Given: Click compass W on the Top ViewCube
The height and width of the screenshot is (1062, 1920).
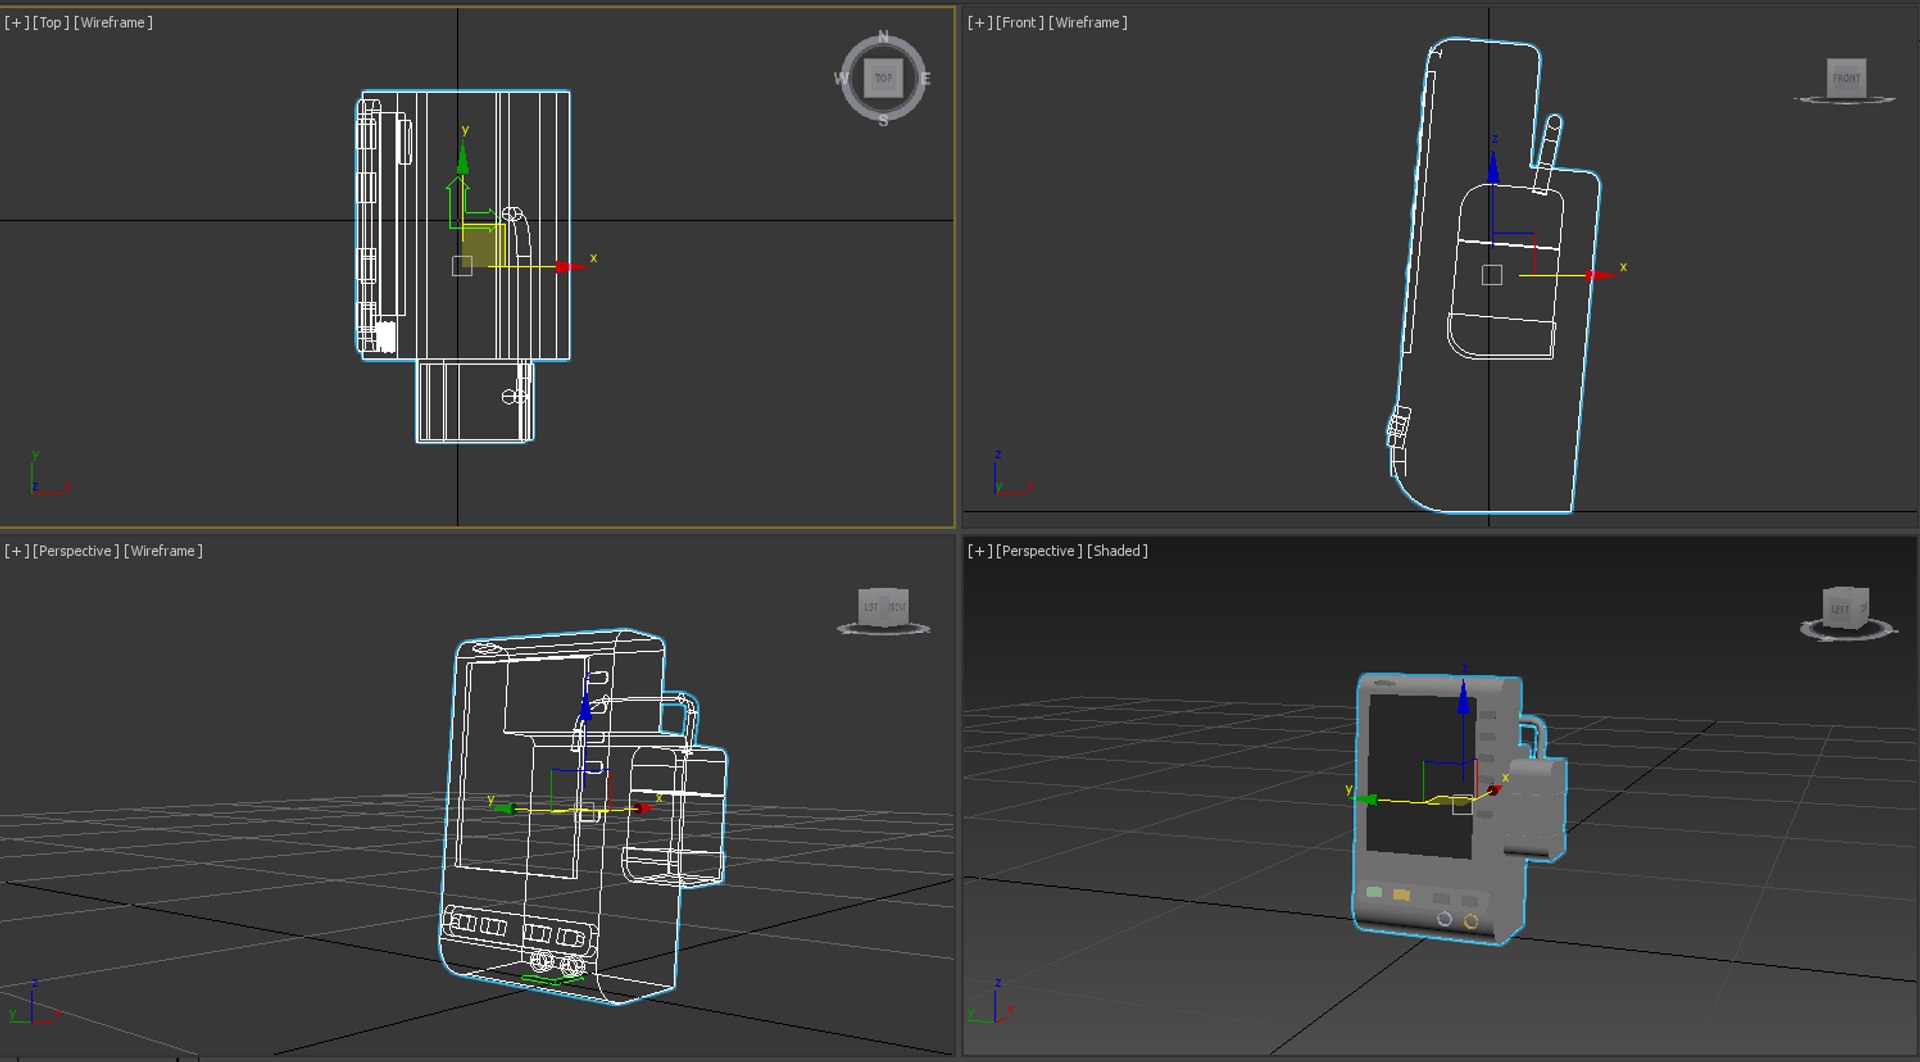Looking at the screenshot, I should click(841, 78).
